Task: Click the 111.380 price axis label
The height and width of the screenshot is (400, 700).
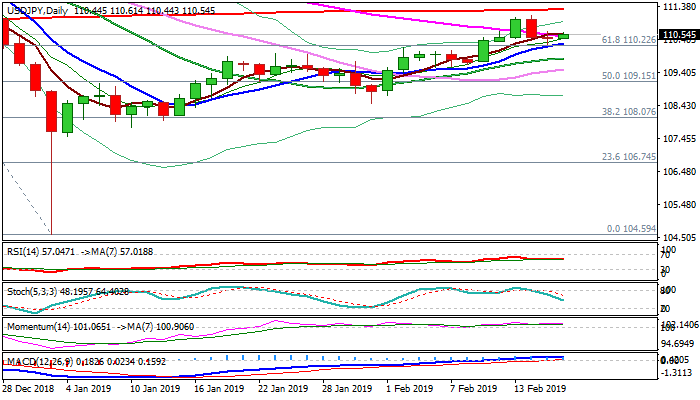Action: tap(679, 7)
